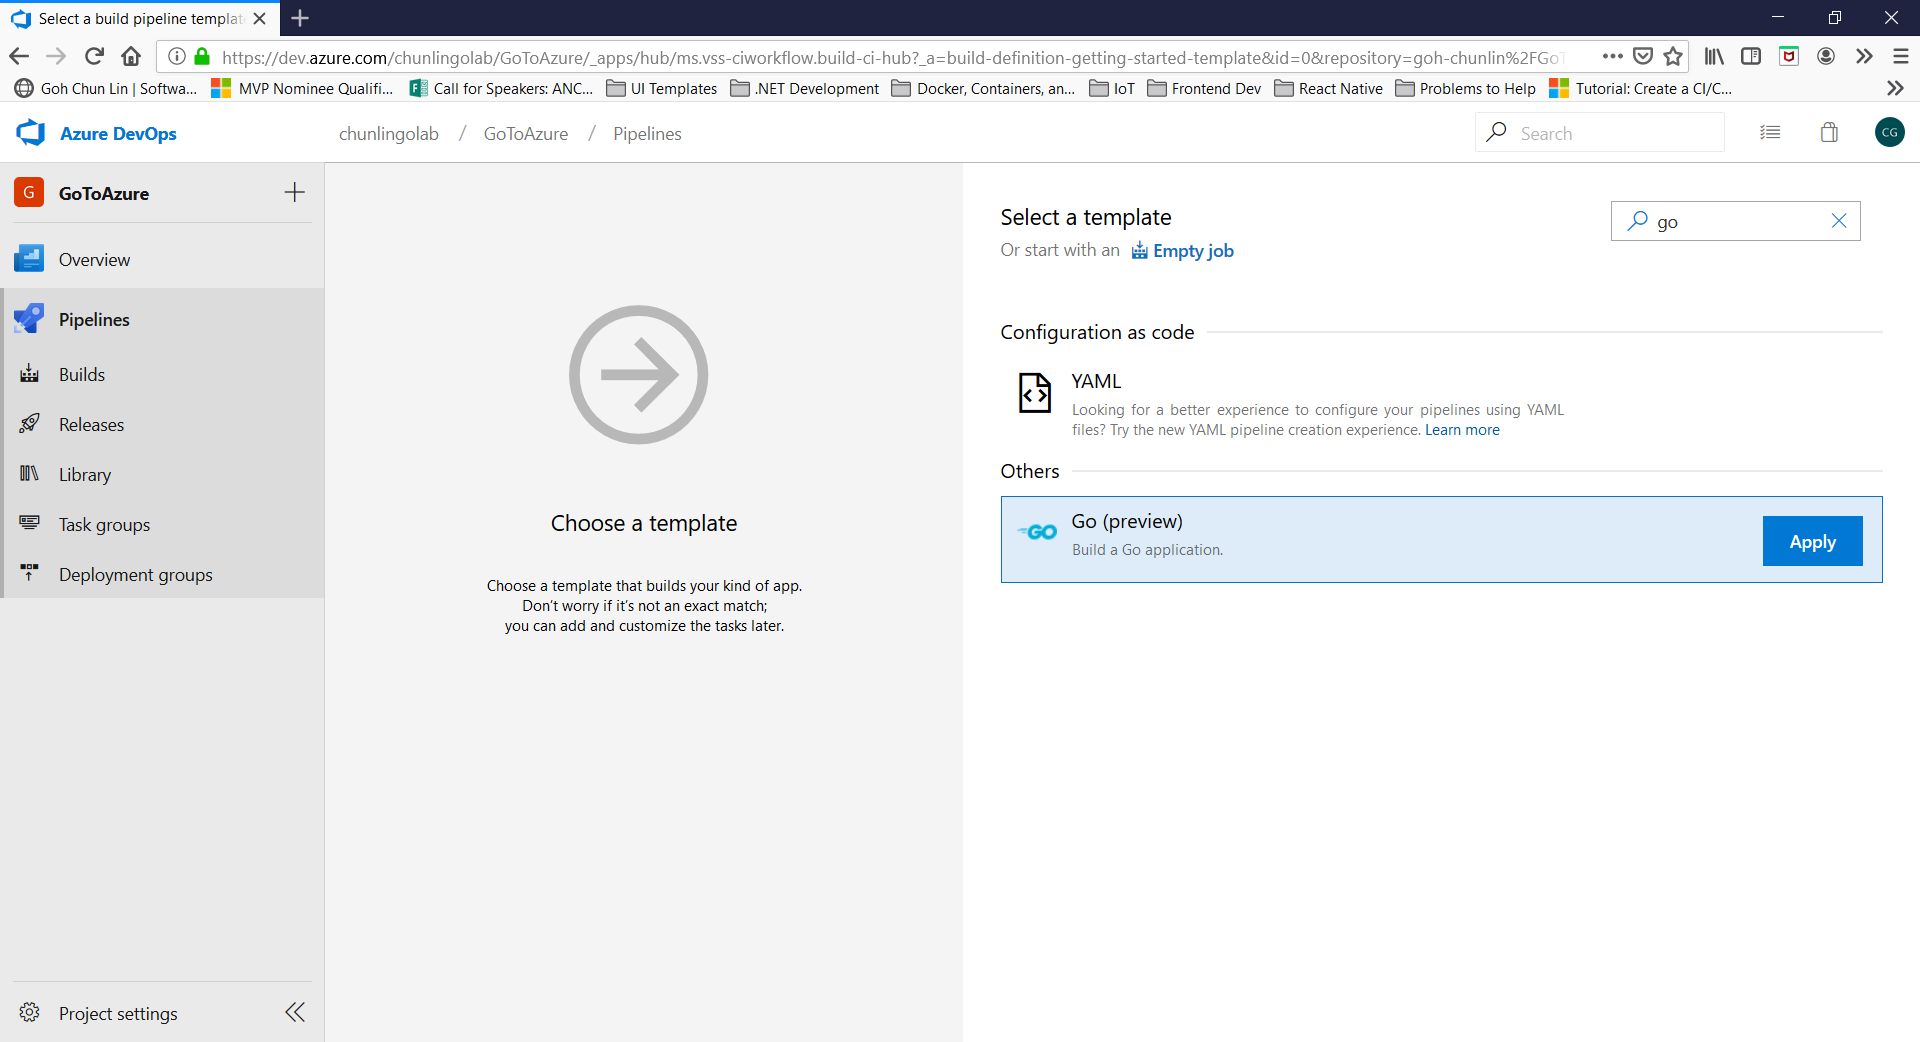The image size is (1920, 1042).
Task: Apply the Go (preview) template
Action: click(x=1812, y=541)
